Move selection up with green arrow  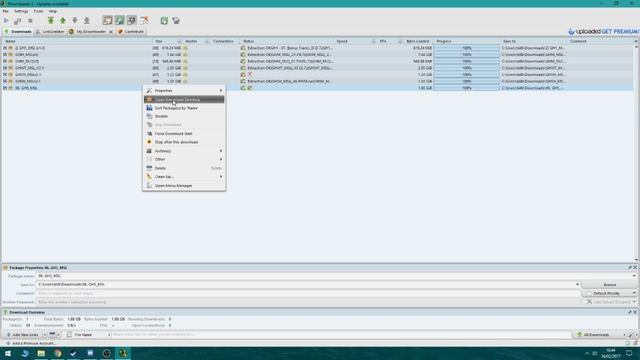(62, 20)
